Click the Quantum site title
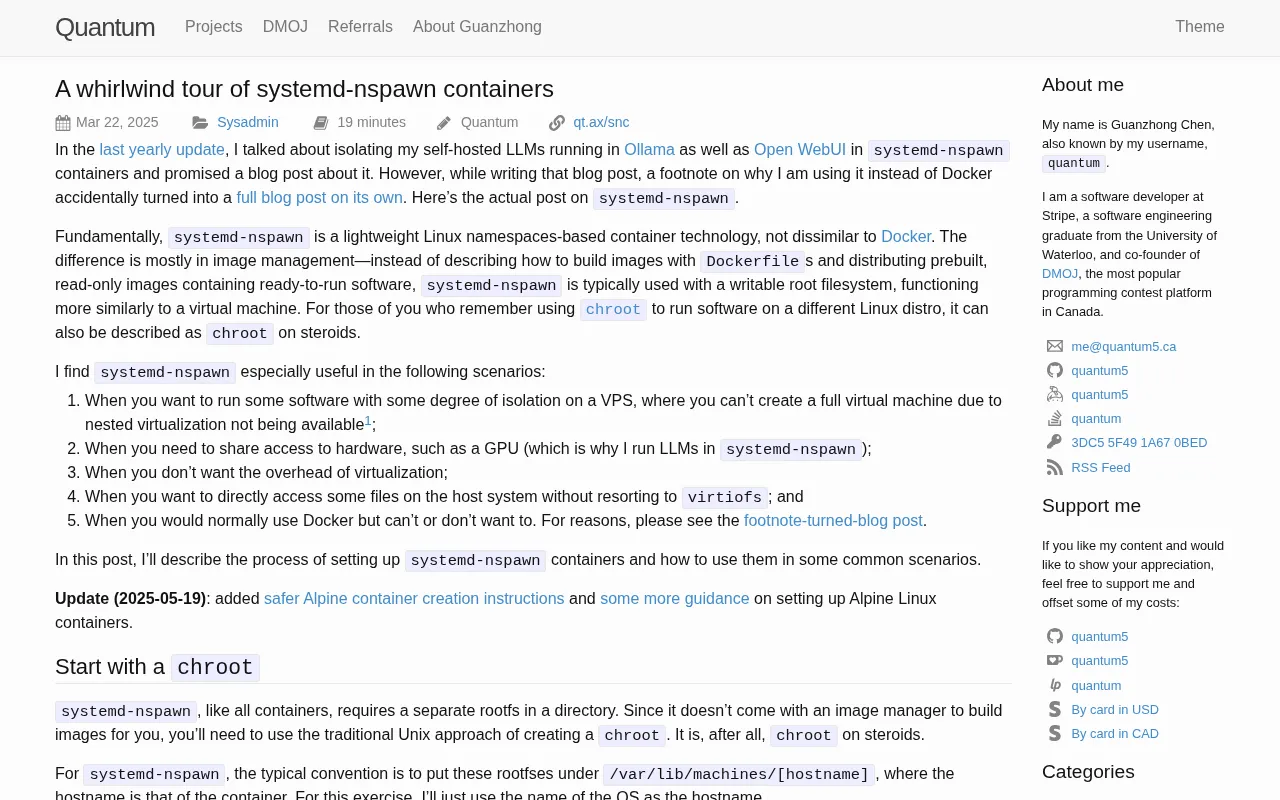 point(105,27)
